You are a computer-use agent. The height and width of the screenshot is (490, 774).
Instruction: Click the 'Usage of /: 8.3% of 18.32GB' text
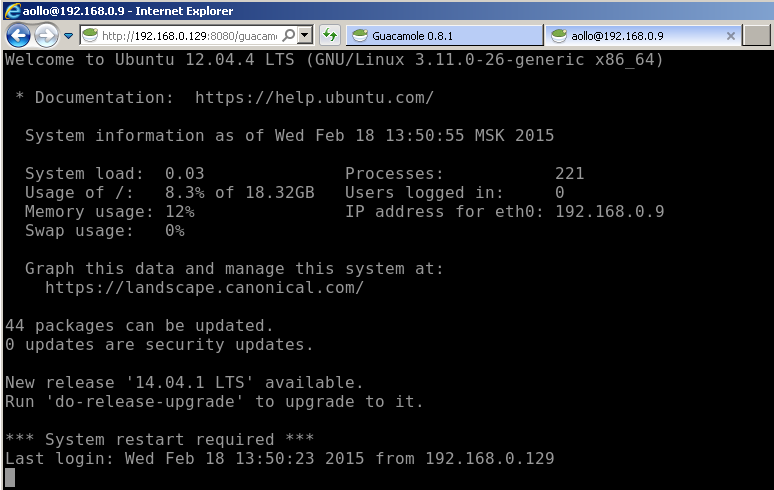click(170, 192)
